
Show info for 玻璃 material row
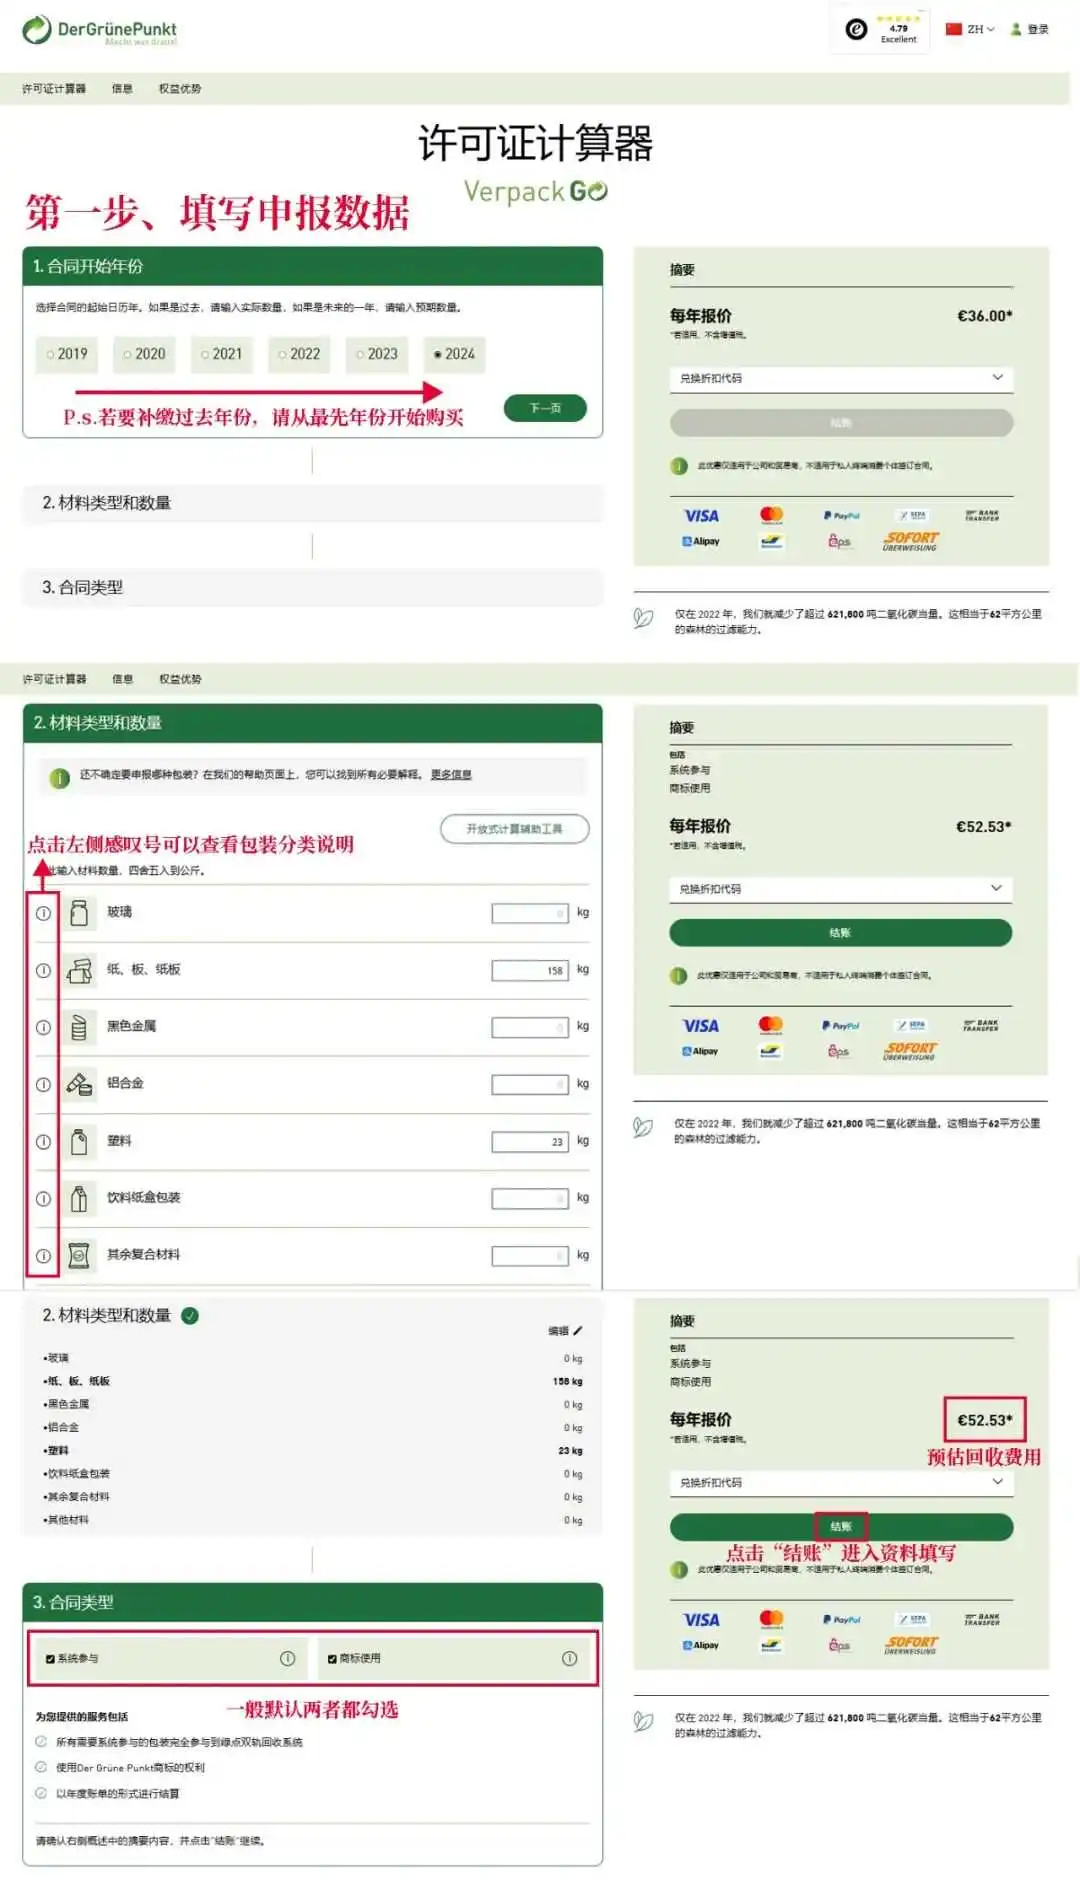tap(43, 913)
